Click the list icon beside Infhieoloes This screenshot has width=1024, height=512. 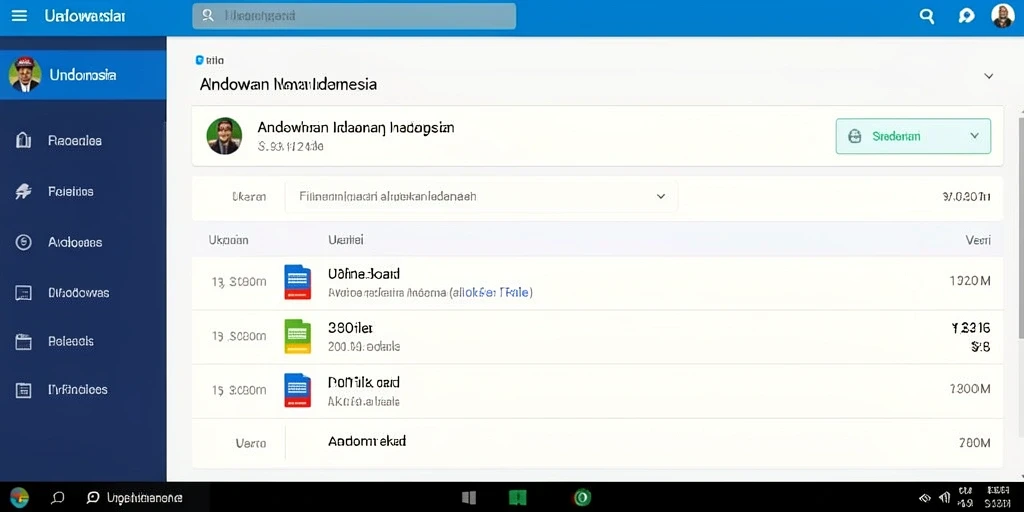point(23,390)
